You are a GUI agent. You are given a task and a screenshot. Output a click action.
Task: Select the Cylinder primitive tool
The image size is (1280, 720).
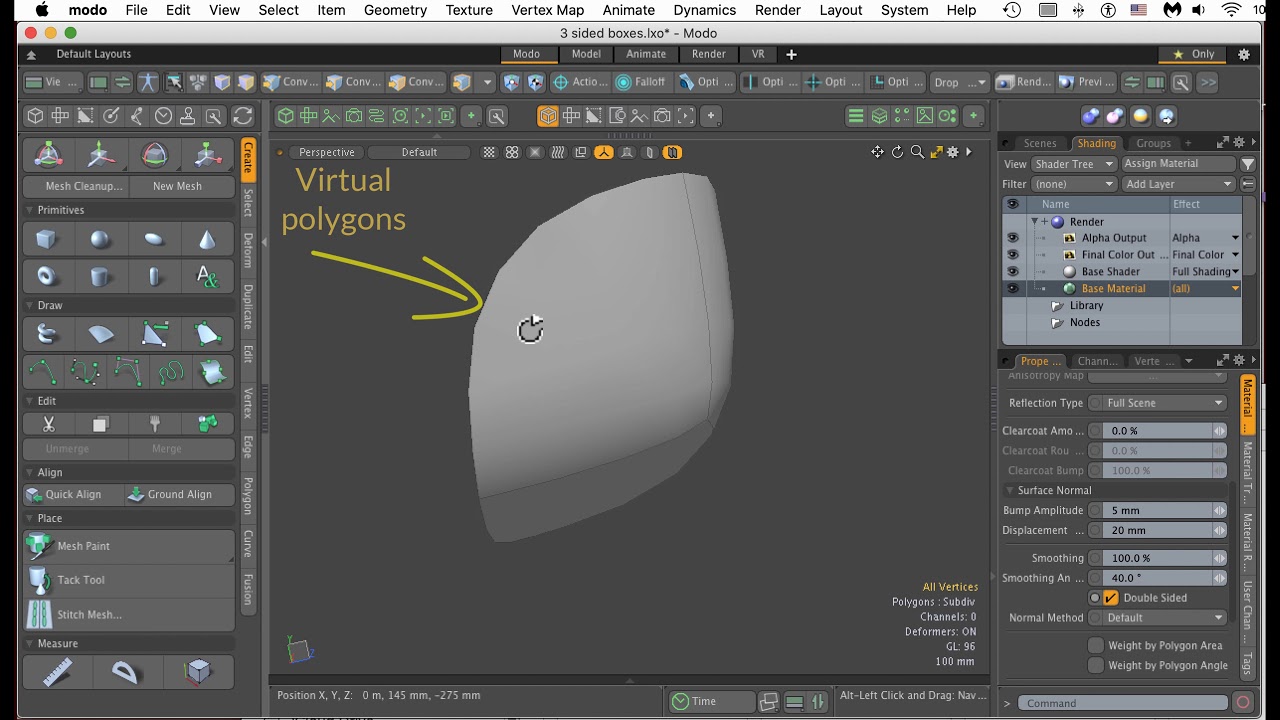coord(100,276)
